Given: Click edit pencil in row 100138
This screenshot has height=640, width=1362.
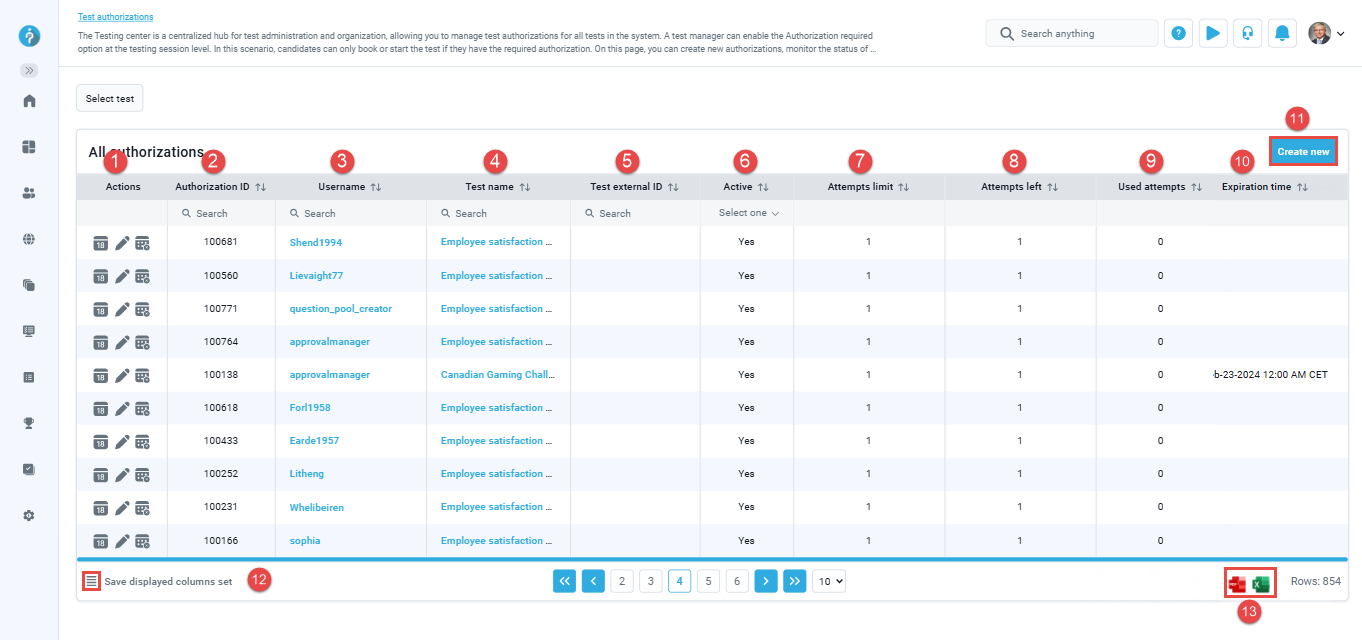Looking at the screenshot, I should [x=122, y=375].
